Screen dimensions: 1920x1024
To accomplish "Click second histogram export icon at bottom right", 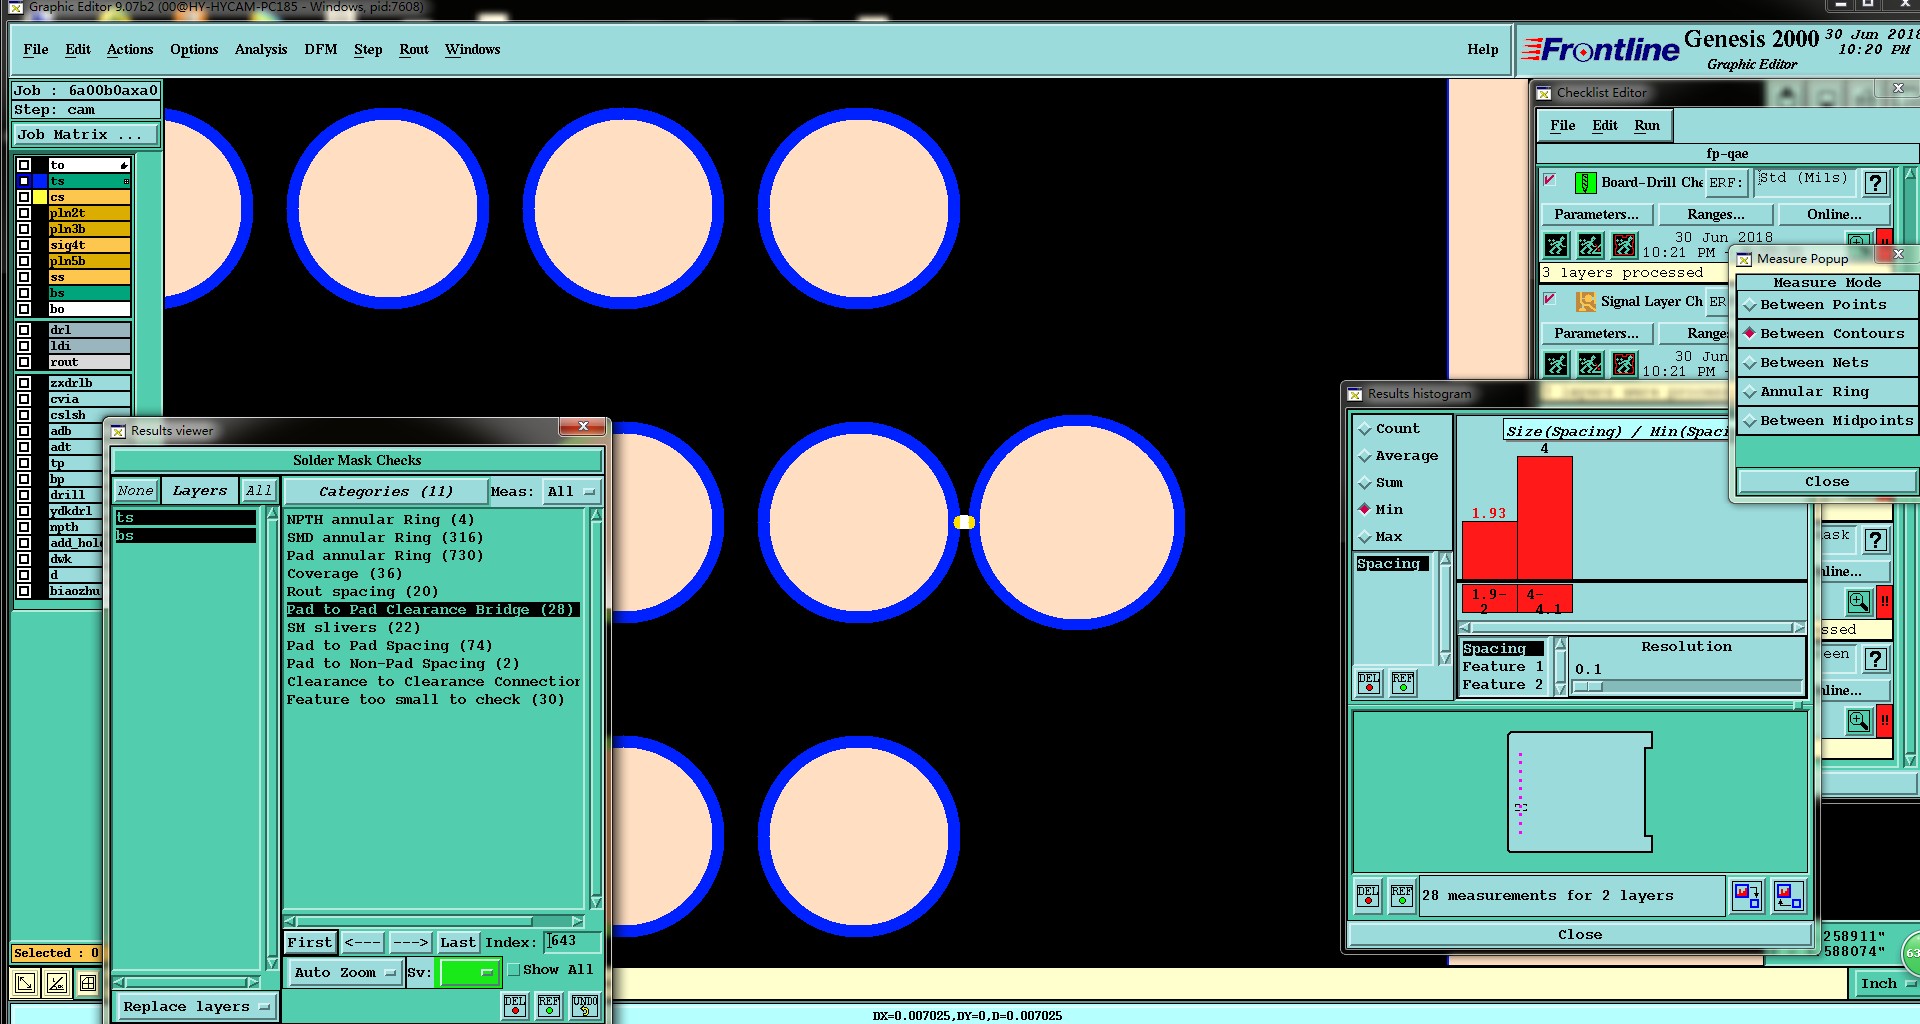I will pyautogui.click(x=1788, y=895).
